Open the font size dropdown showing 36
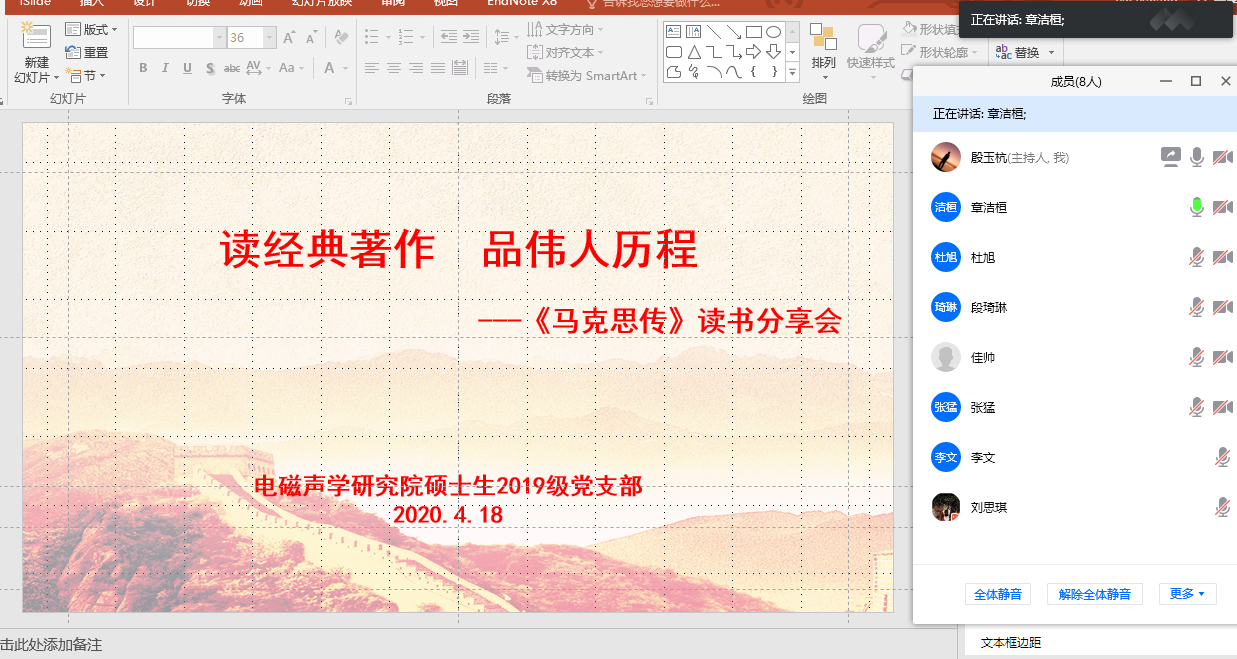 [269, 38]
